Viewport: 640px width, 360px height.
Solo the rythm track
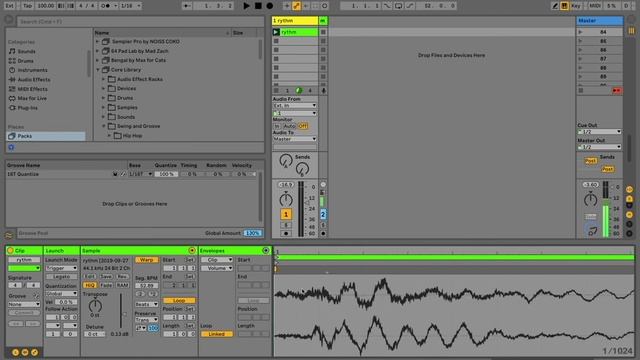point(286,225)
